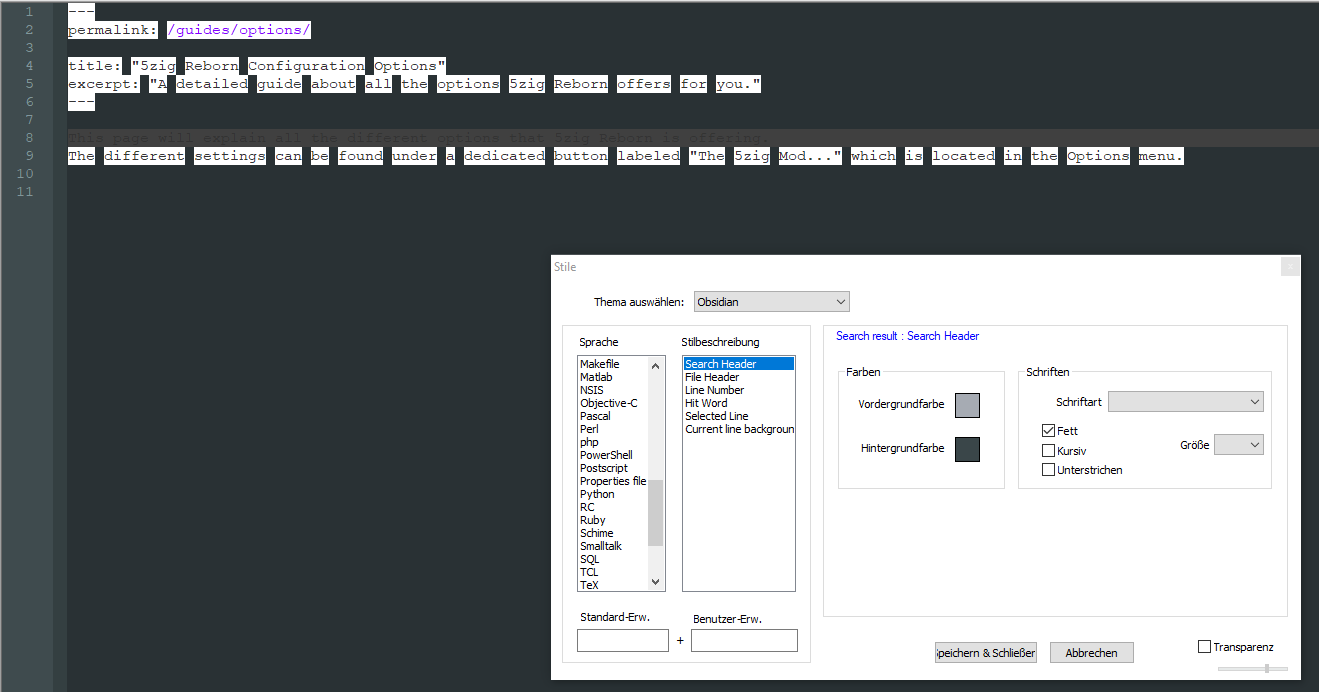
Task: Enable the Fett bold checkbox
Action: point(1048,431)
